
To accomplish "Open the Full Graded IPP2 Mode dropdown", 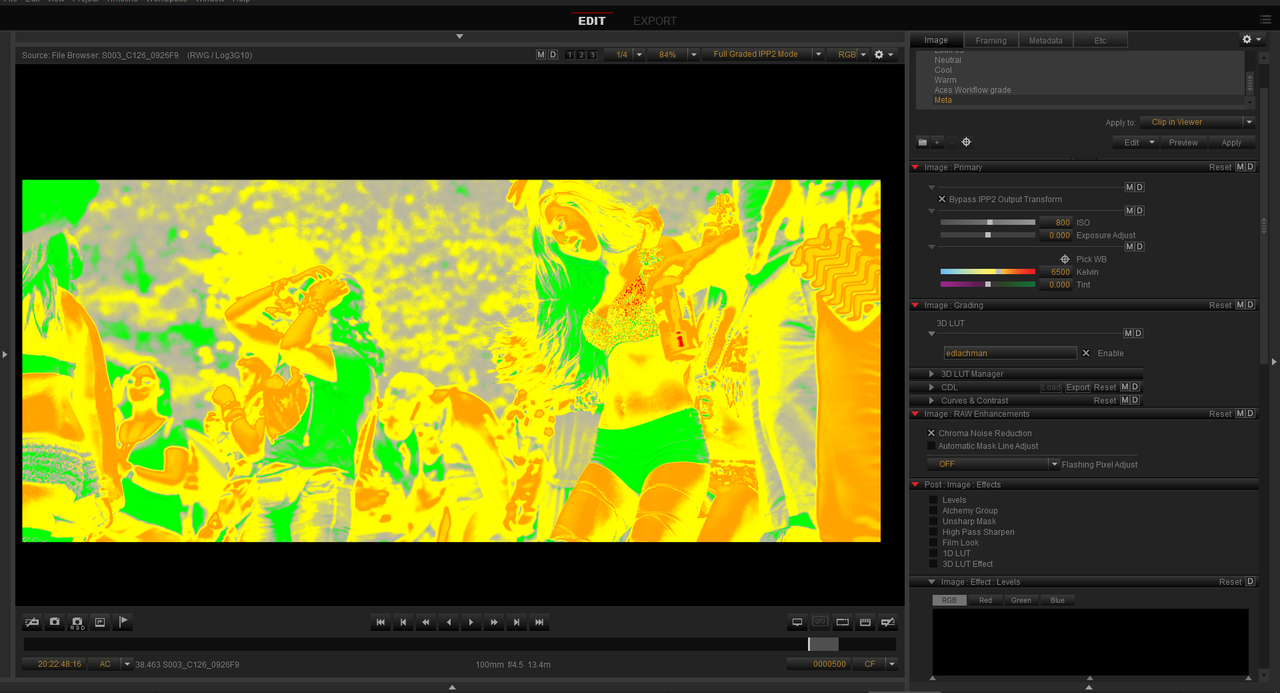I will (763, 54).
